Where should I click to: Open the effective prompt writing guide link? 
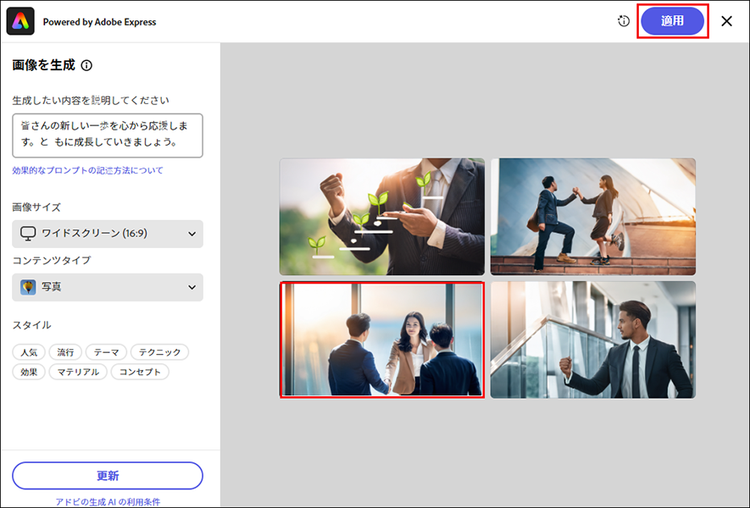(88, 171)
